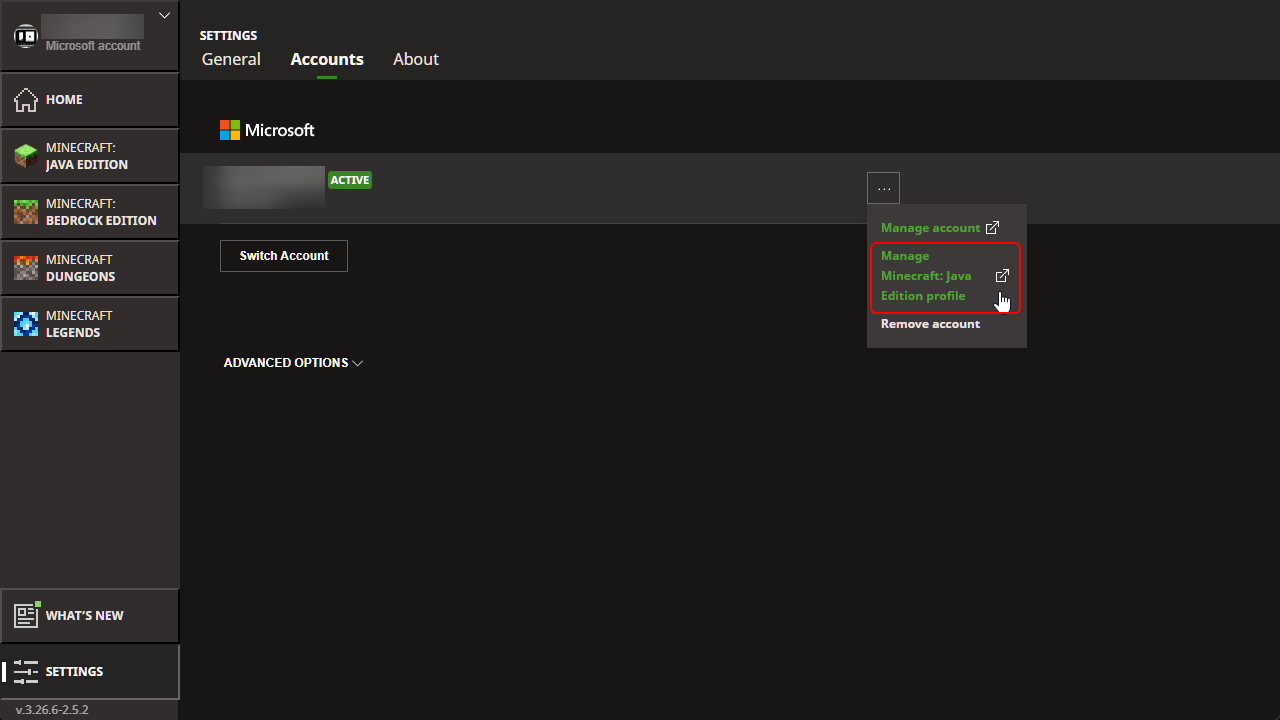Expand the account switcher chevron at top left
Viewport: 1280px width, 720px height.
tap(165, 15)
